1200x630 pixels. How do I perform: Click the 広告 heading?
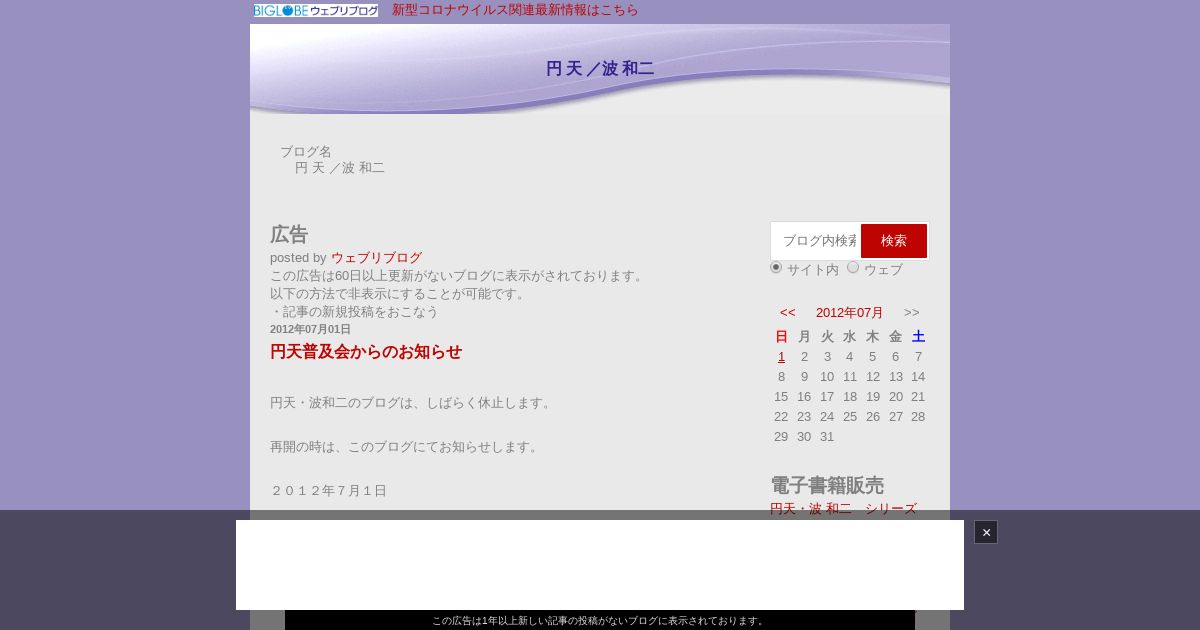click(289, 235)
